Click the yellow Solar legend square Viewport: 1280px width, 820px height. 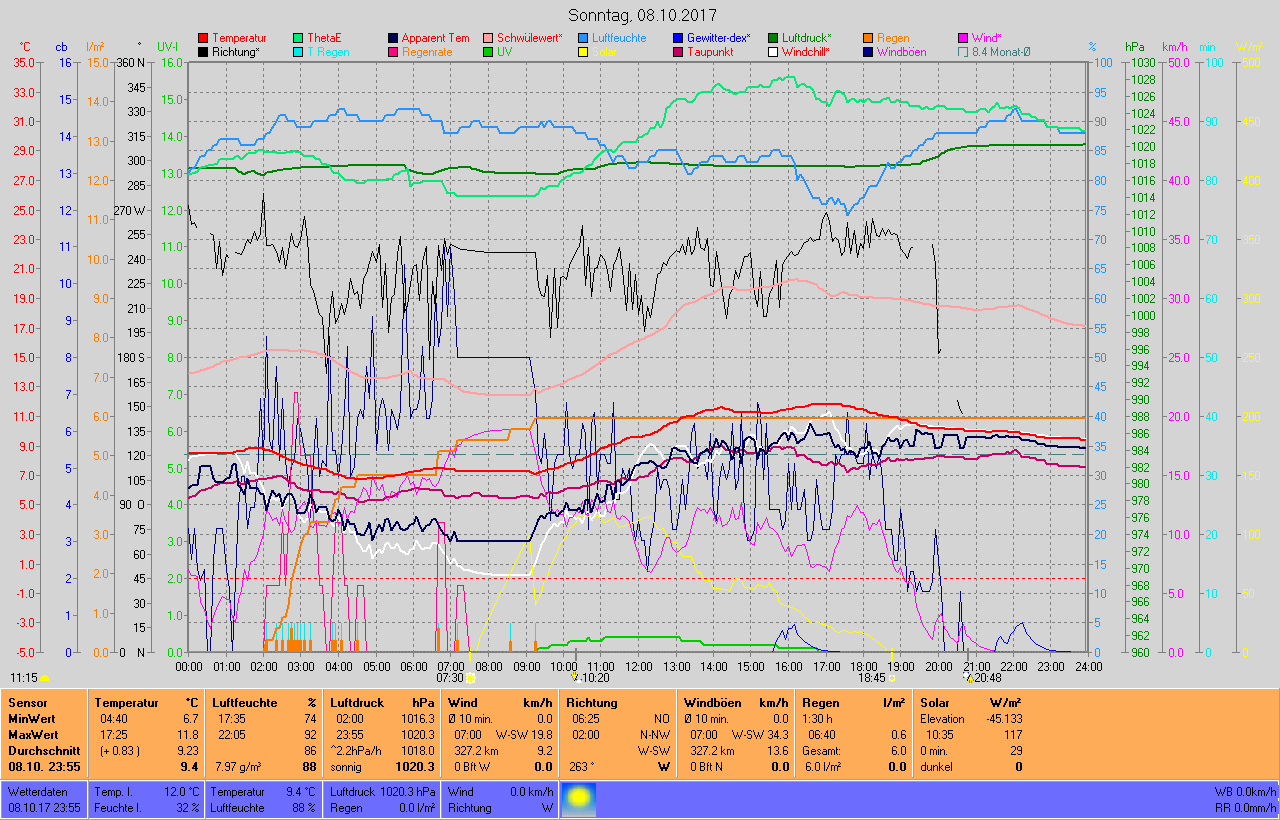pyautogui.click(x=584, y=52)
